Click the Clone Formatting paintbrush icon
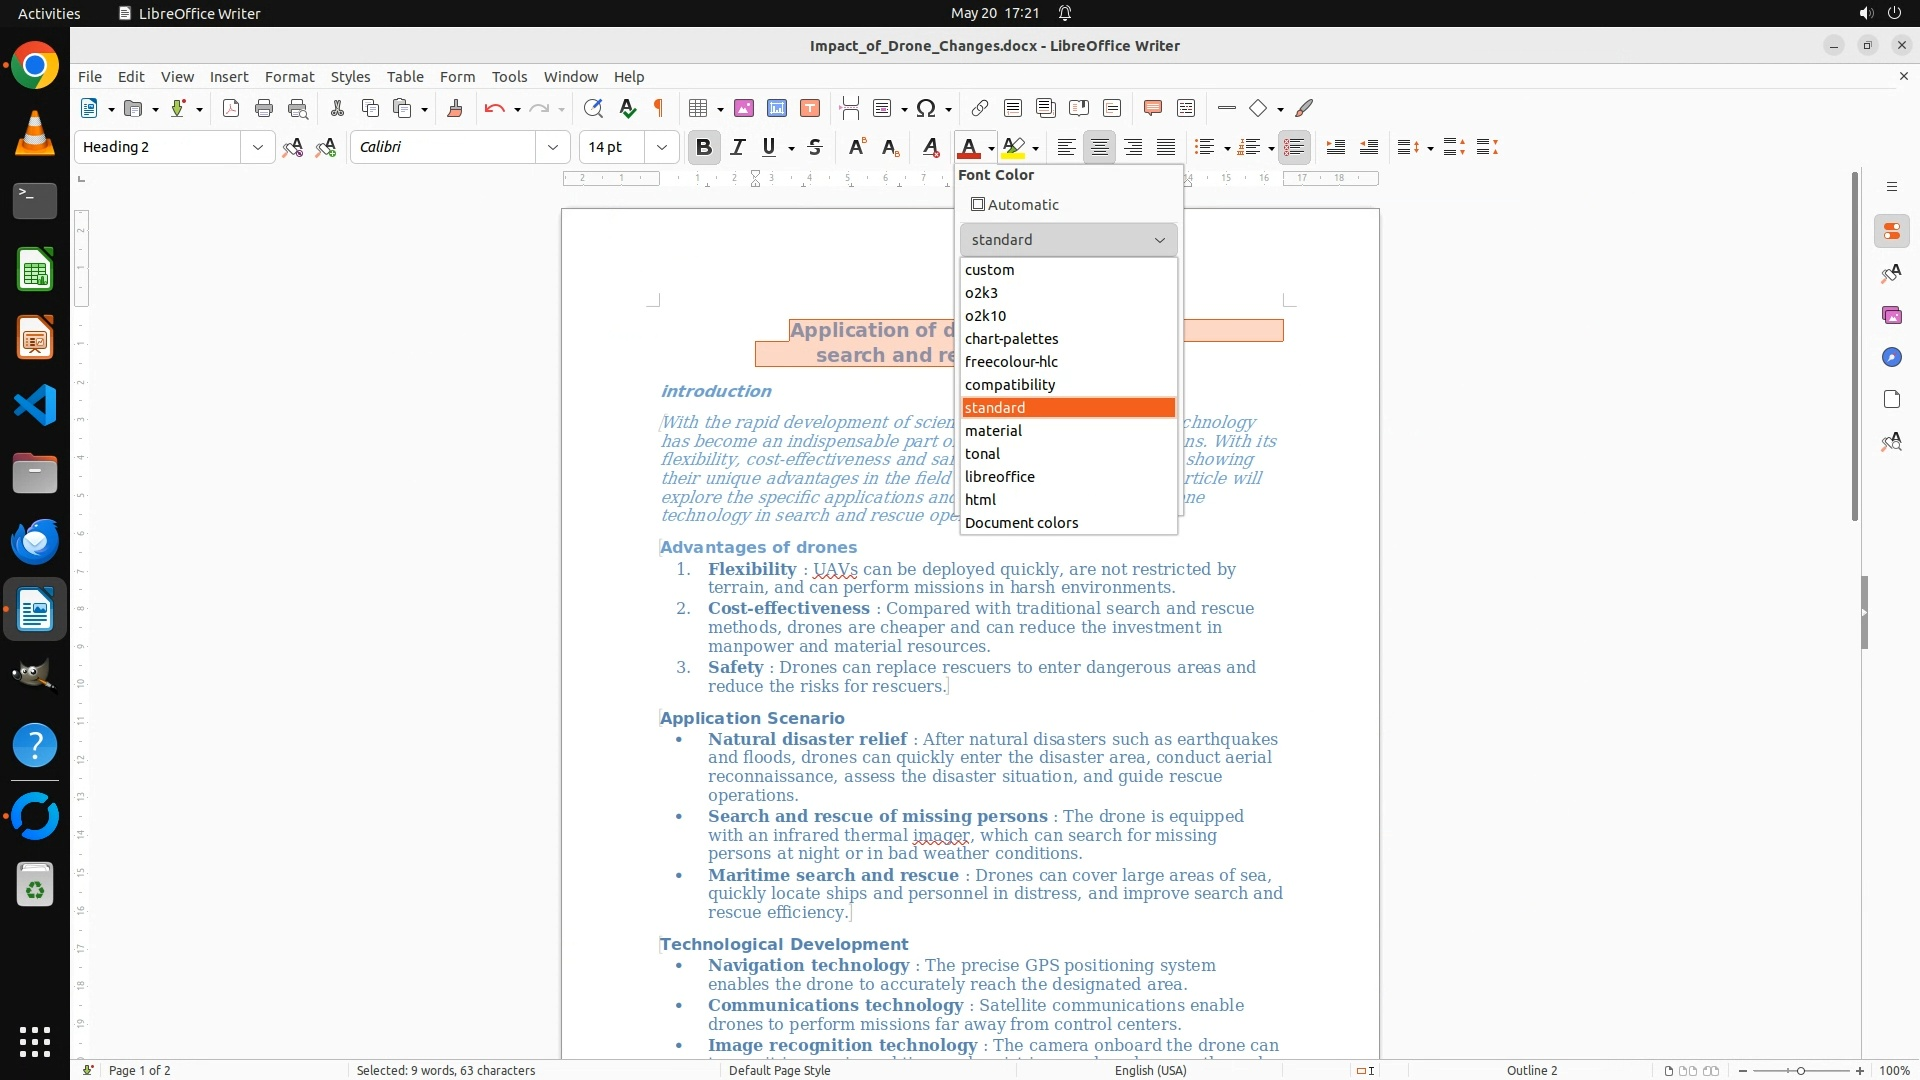The width and height of the screenshot is (1920, 1080). pyautogui.click(x=455, y=108)
